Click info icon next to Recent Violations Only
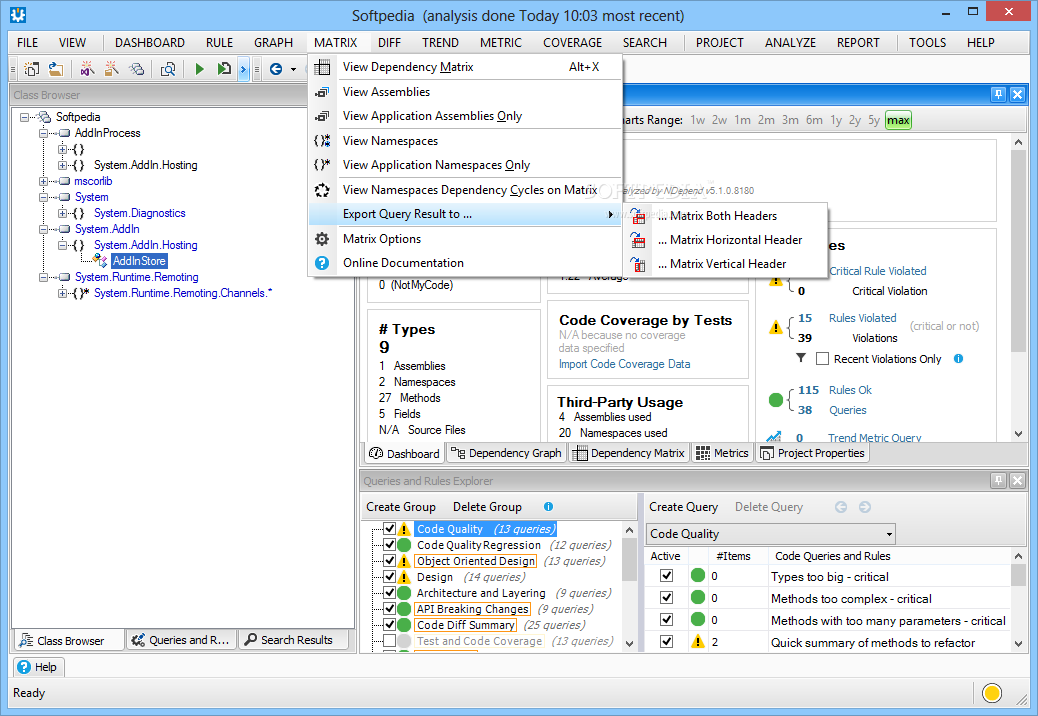Viewport: 1038px width, 716px height. pos(958,359)
